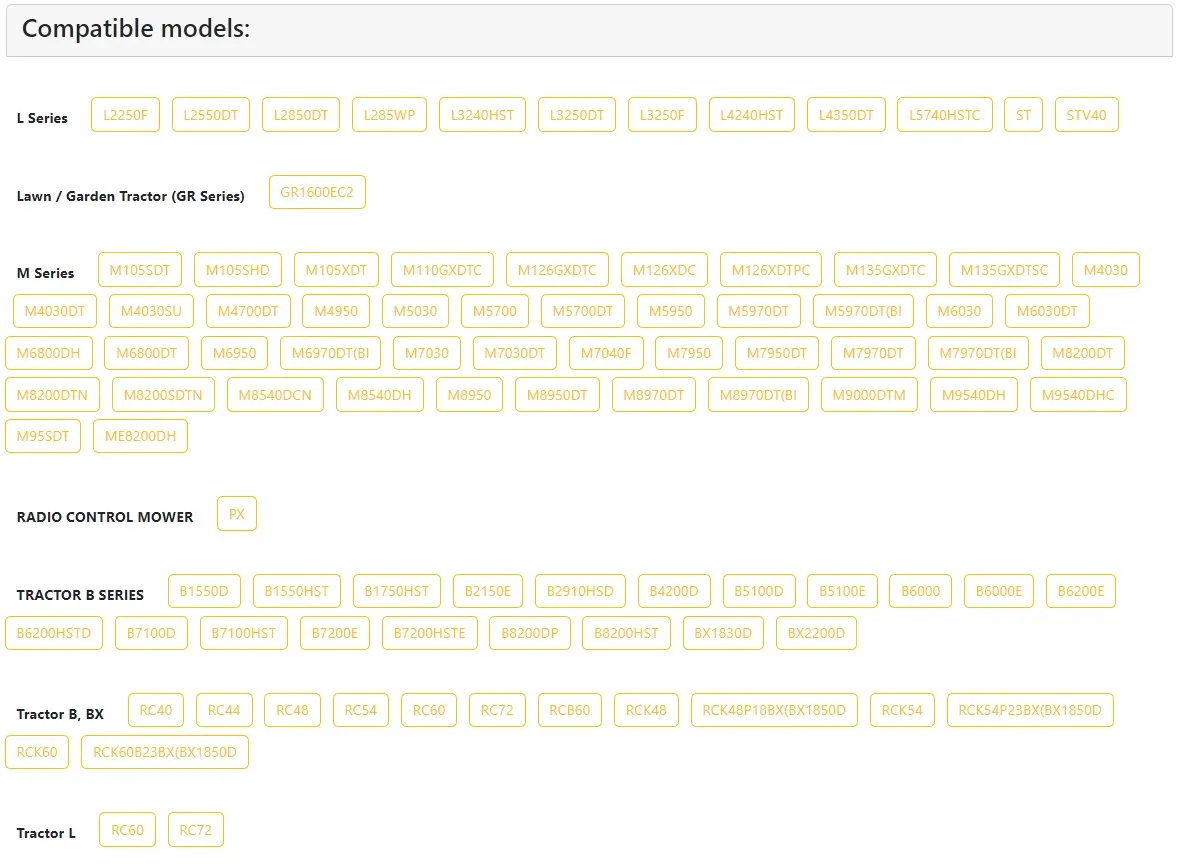This screenshot has width=1180, height=868.
Task: Select the RCK48P18BX(BX1850D model tag
Action: pyautogui.click(x=774, y=710)
